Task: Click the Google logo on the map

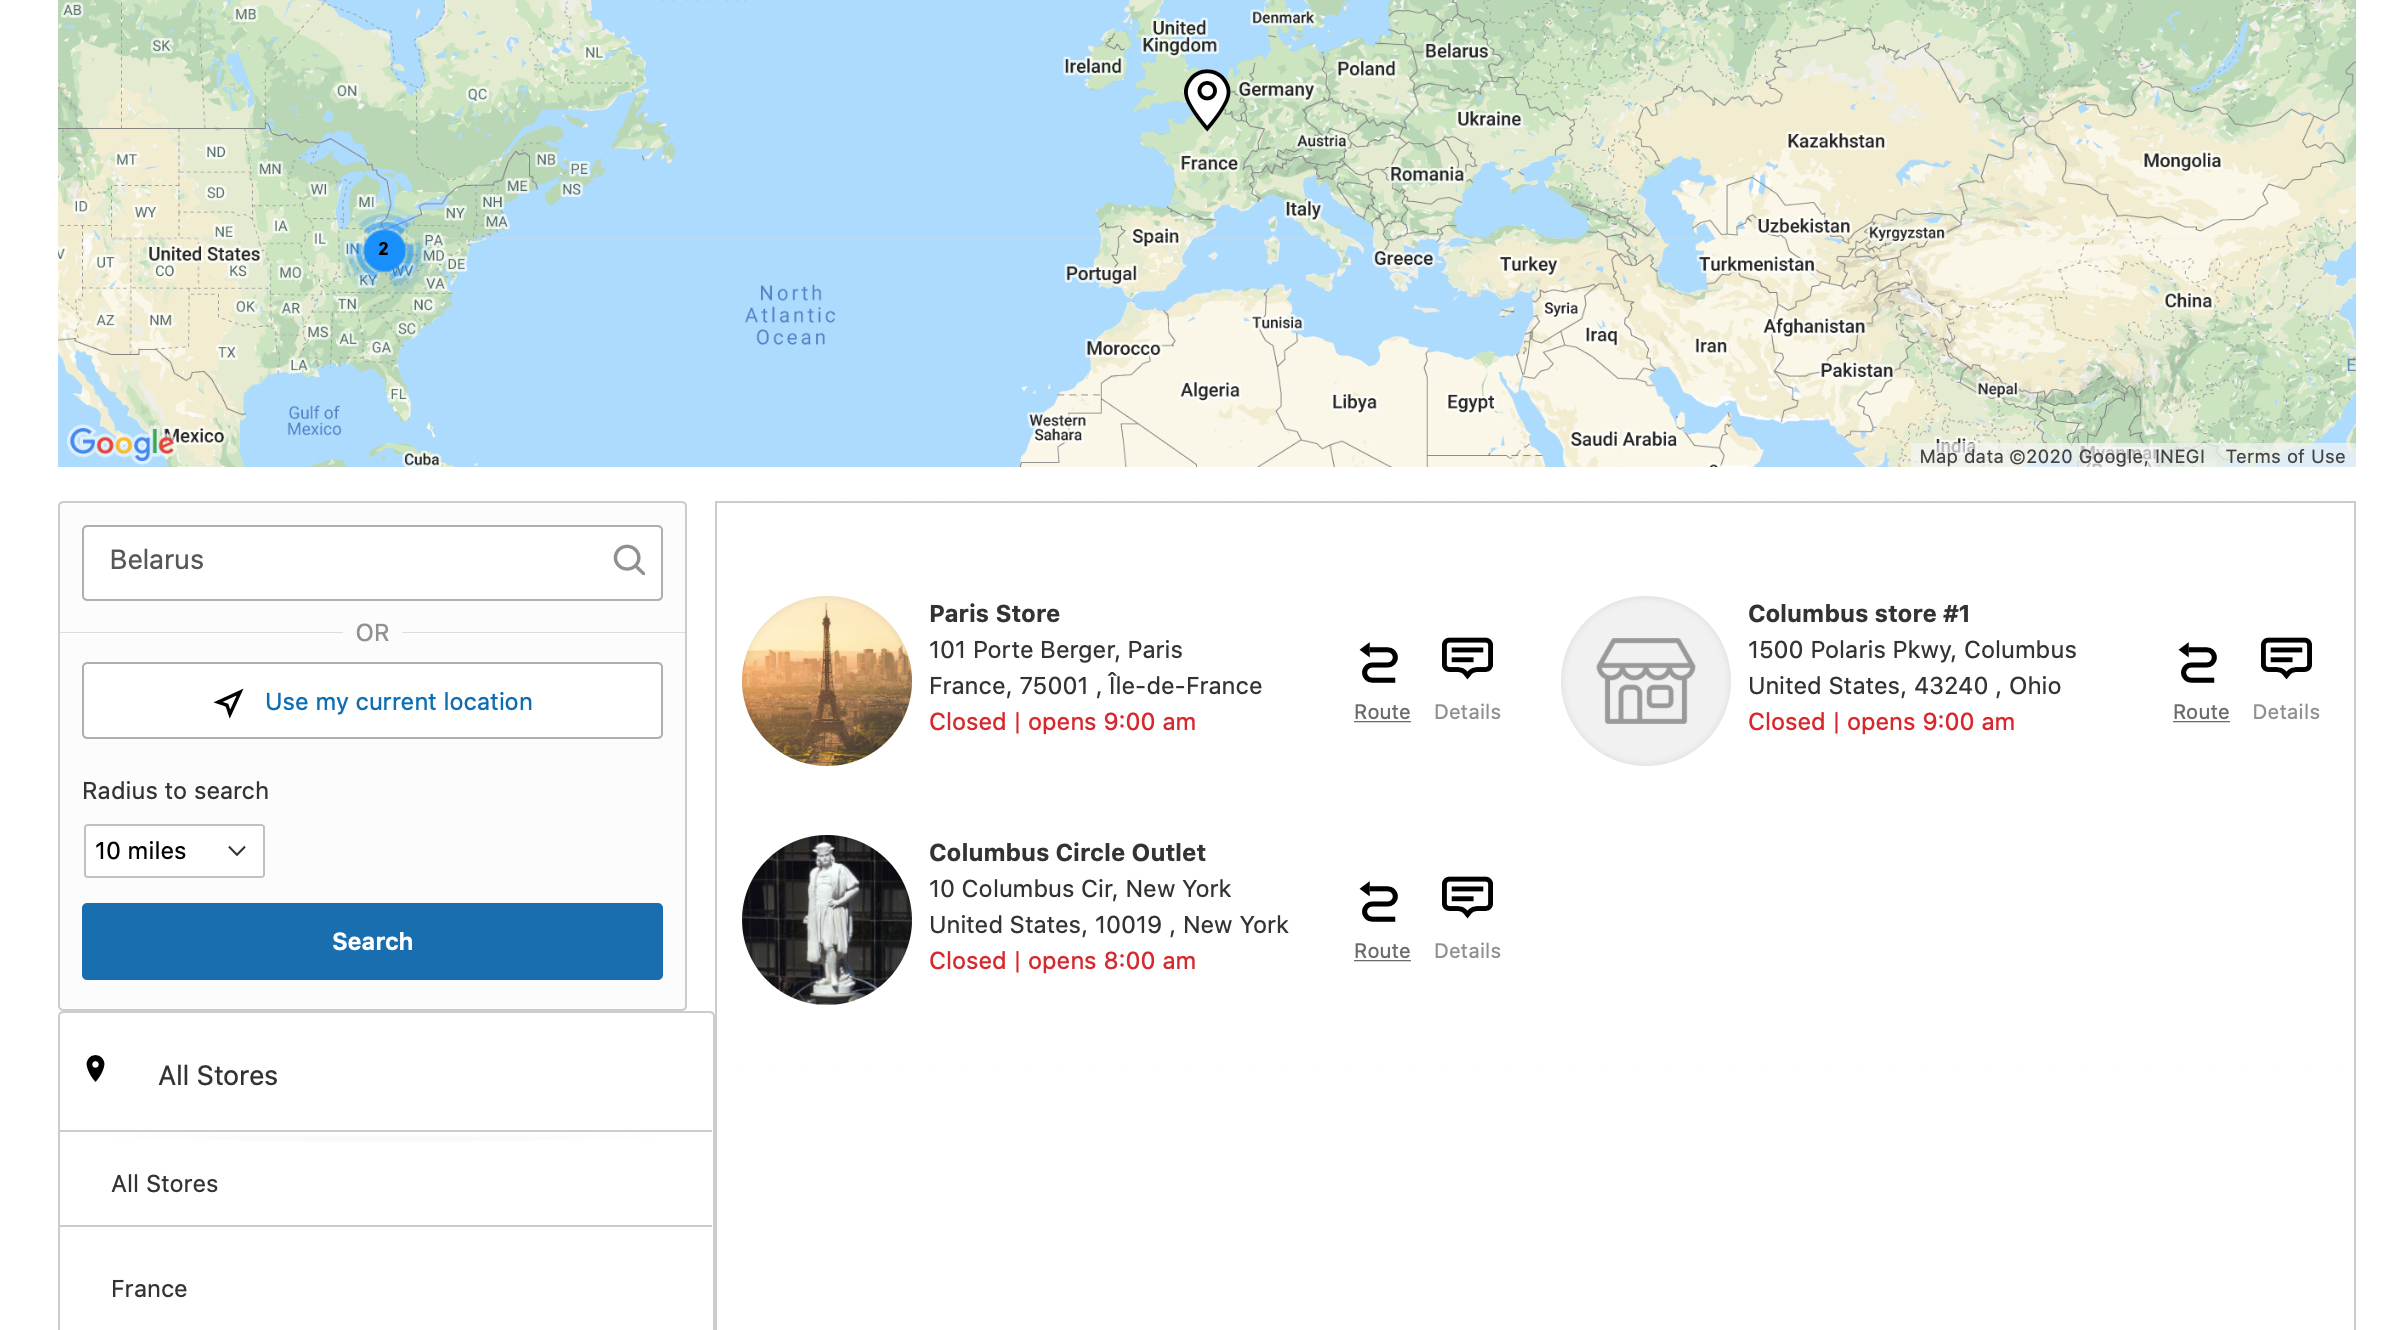Action: click(121, 442)
